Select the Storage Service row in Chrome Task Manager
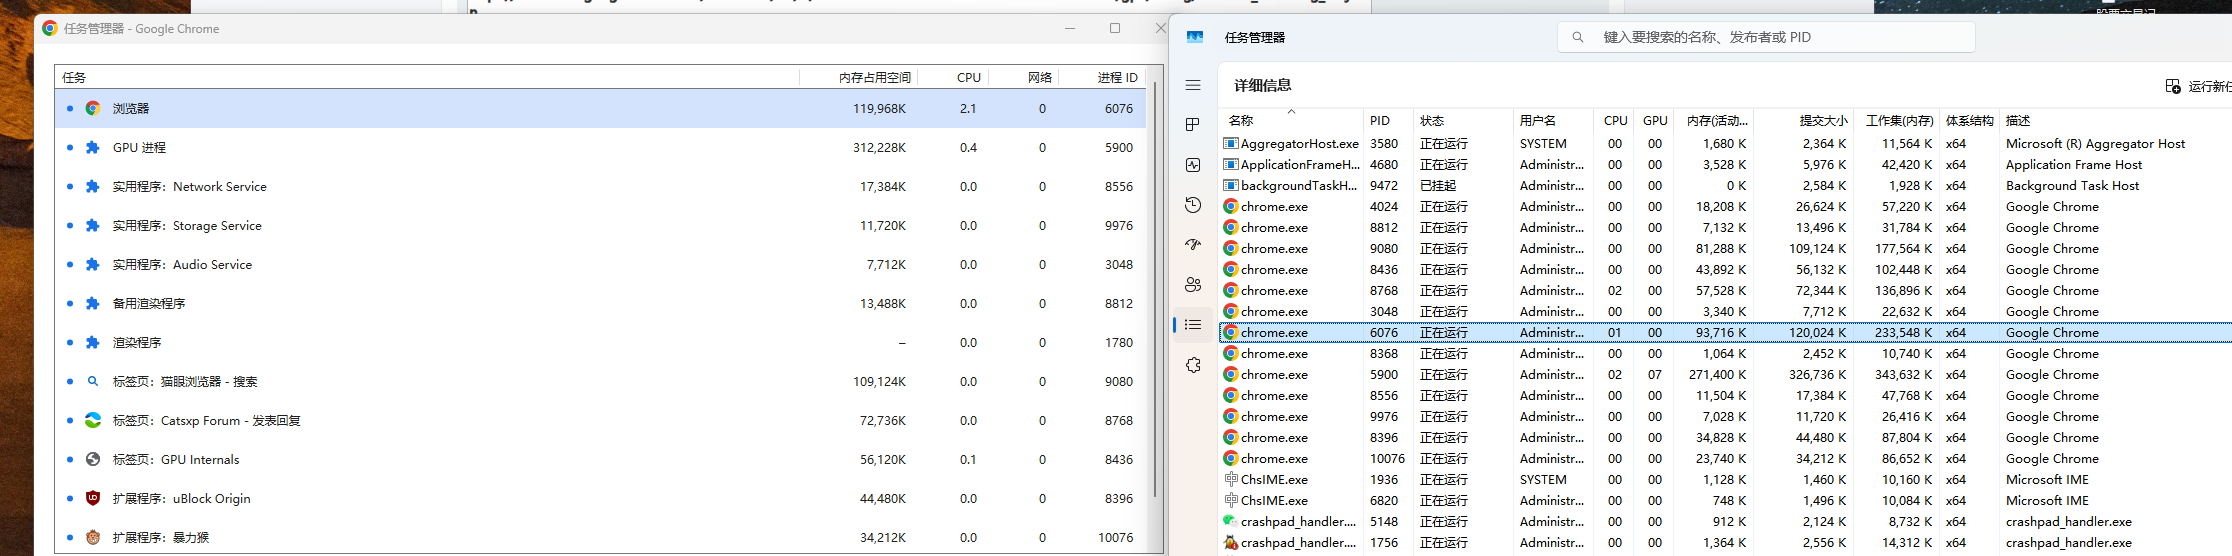 pos(600,225)
